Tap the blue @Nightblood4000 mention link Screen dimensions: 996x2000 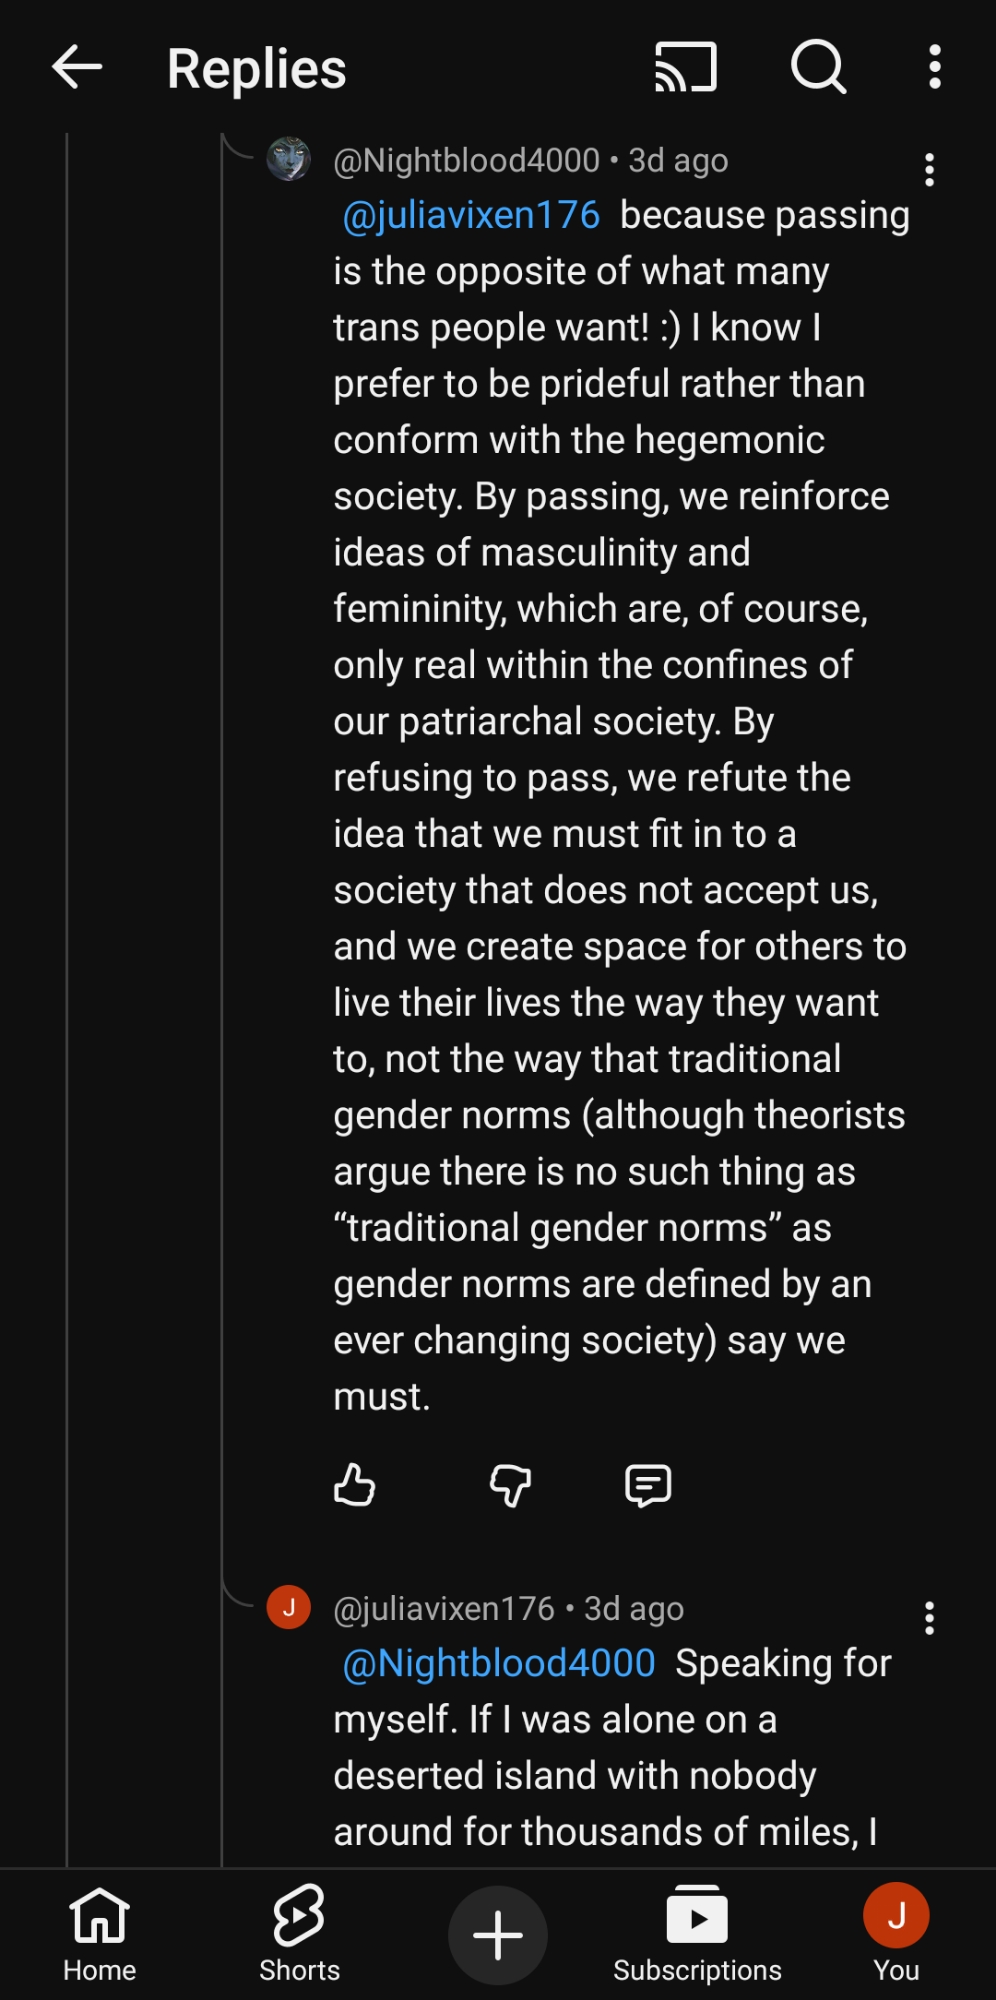click(499, 1663)
